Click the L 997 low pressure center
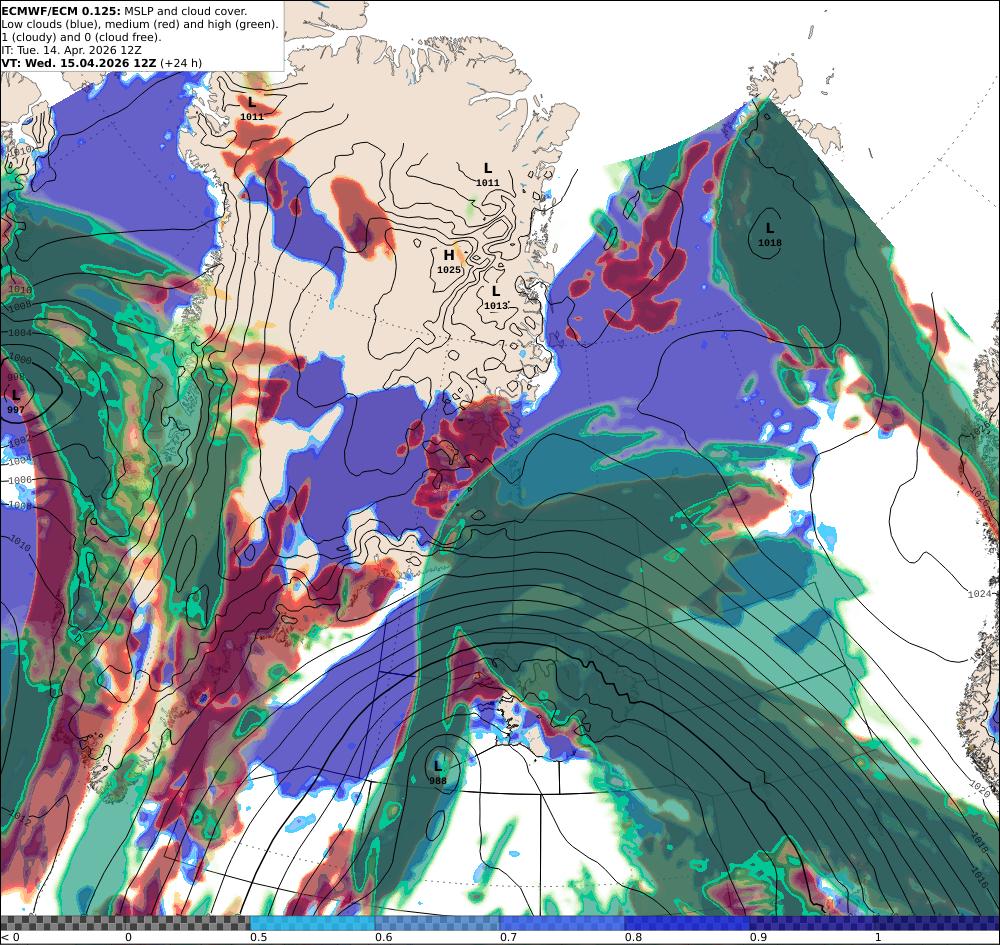Image resolution: width=1000 pixels, height=945 pixels. (x=15, y=402)
